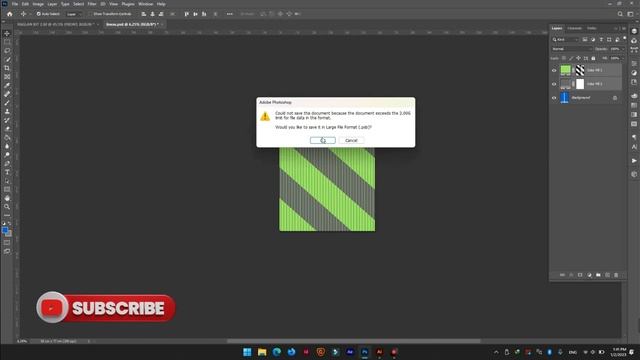
Task: Select the Eyedropper tool
Action: coord(7,85)
